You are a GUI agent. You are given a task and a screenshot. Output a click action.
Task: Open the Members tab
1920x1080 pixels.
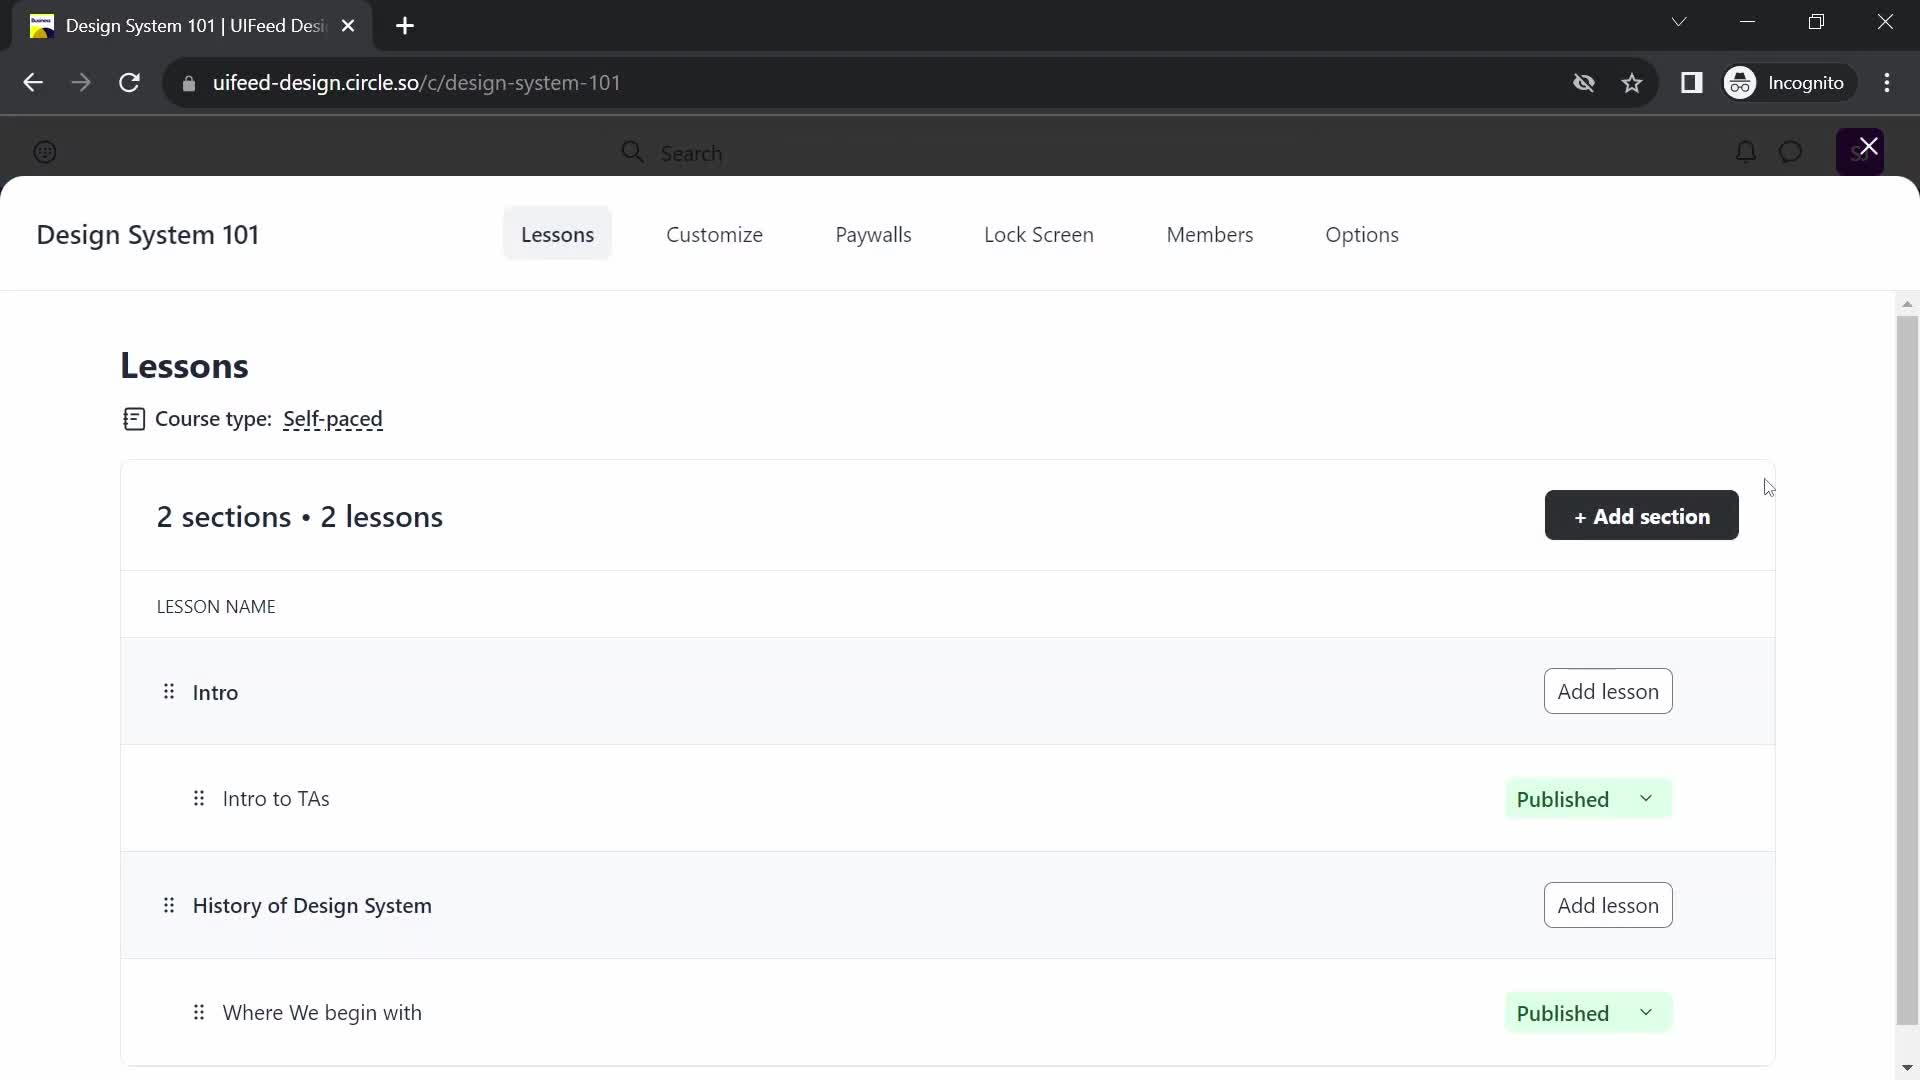(1209, 235)
